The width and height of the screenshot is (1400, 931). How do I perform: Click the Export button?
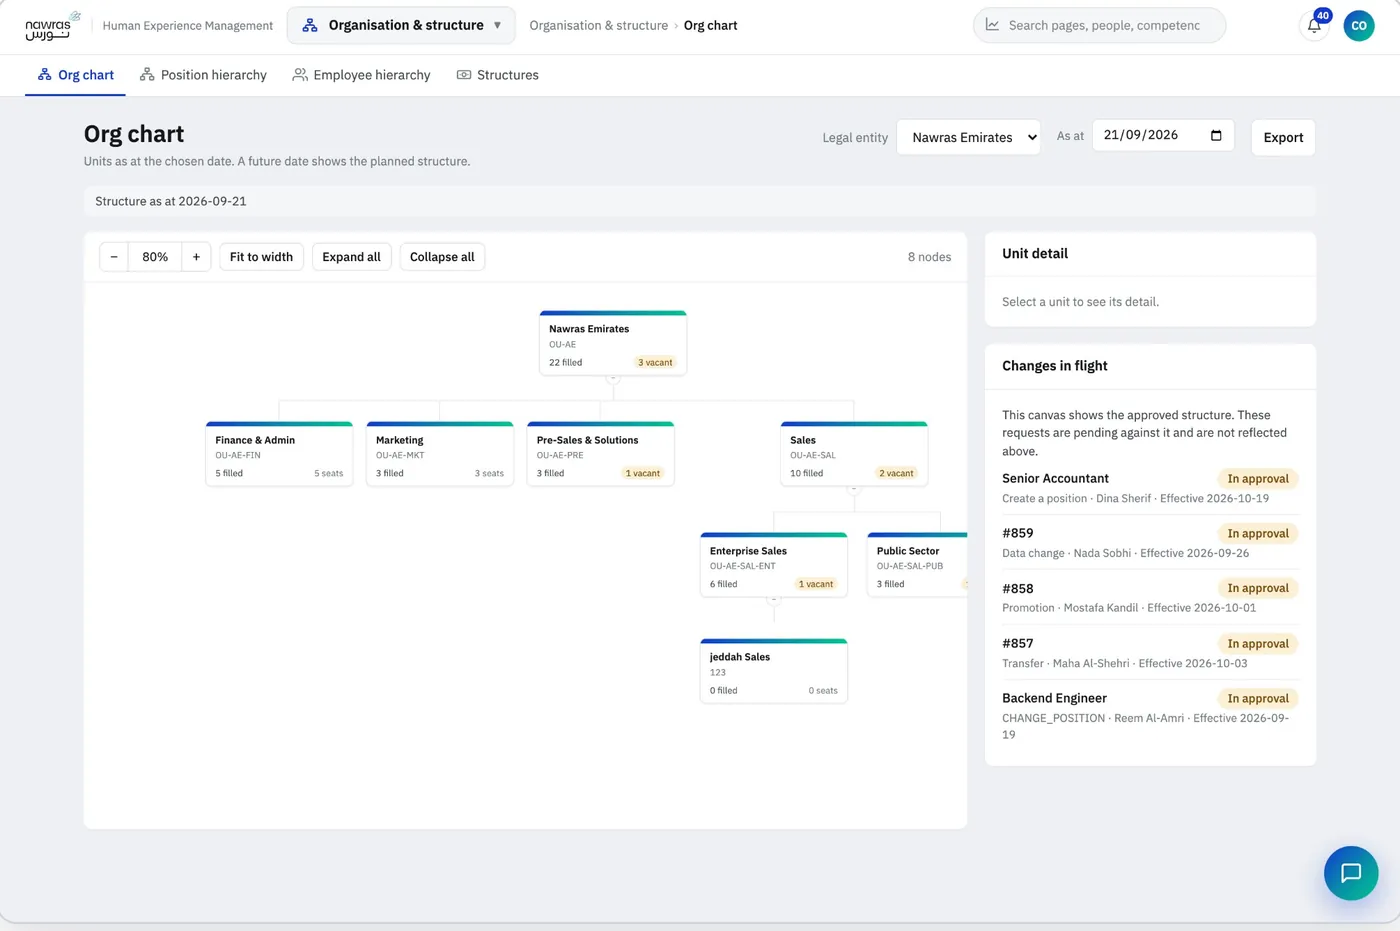pyautogui.click(x=1283, y=137)
